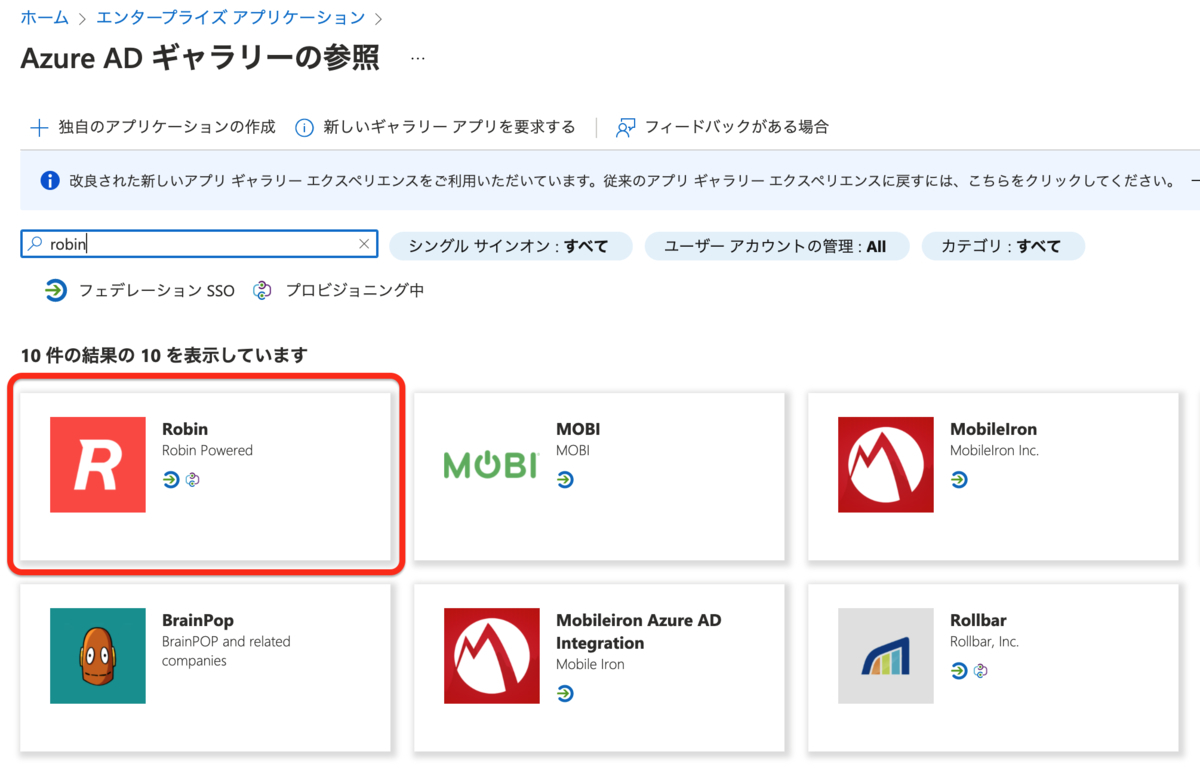Click the plus icon for 独自のアプリケーションの作成
This screenshot has width=1200, height=773.
39,127
